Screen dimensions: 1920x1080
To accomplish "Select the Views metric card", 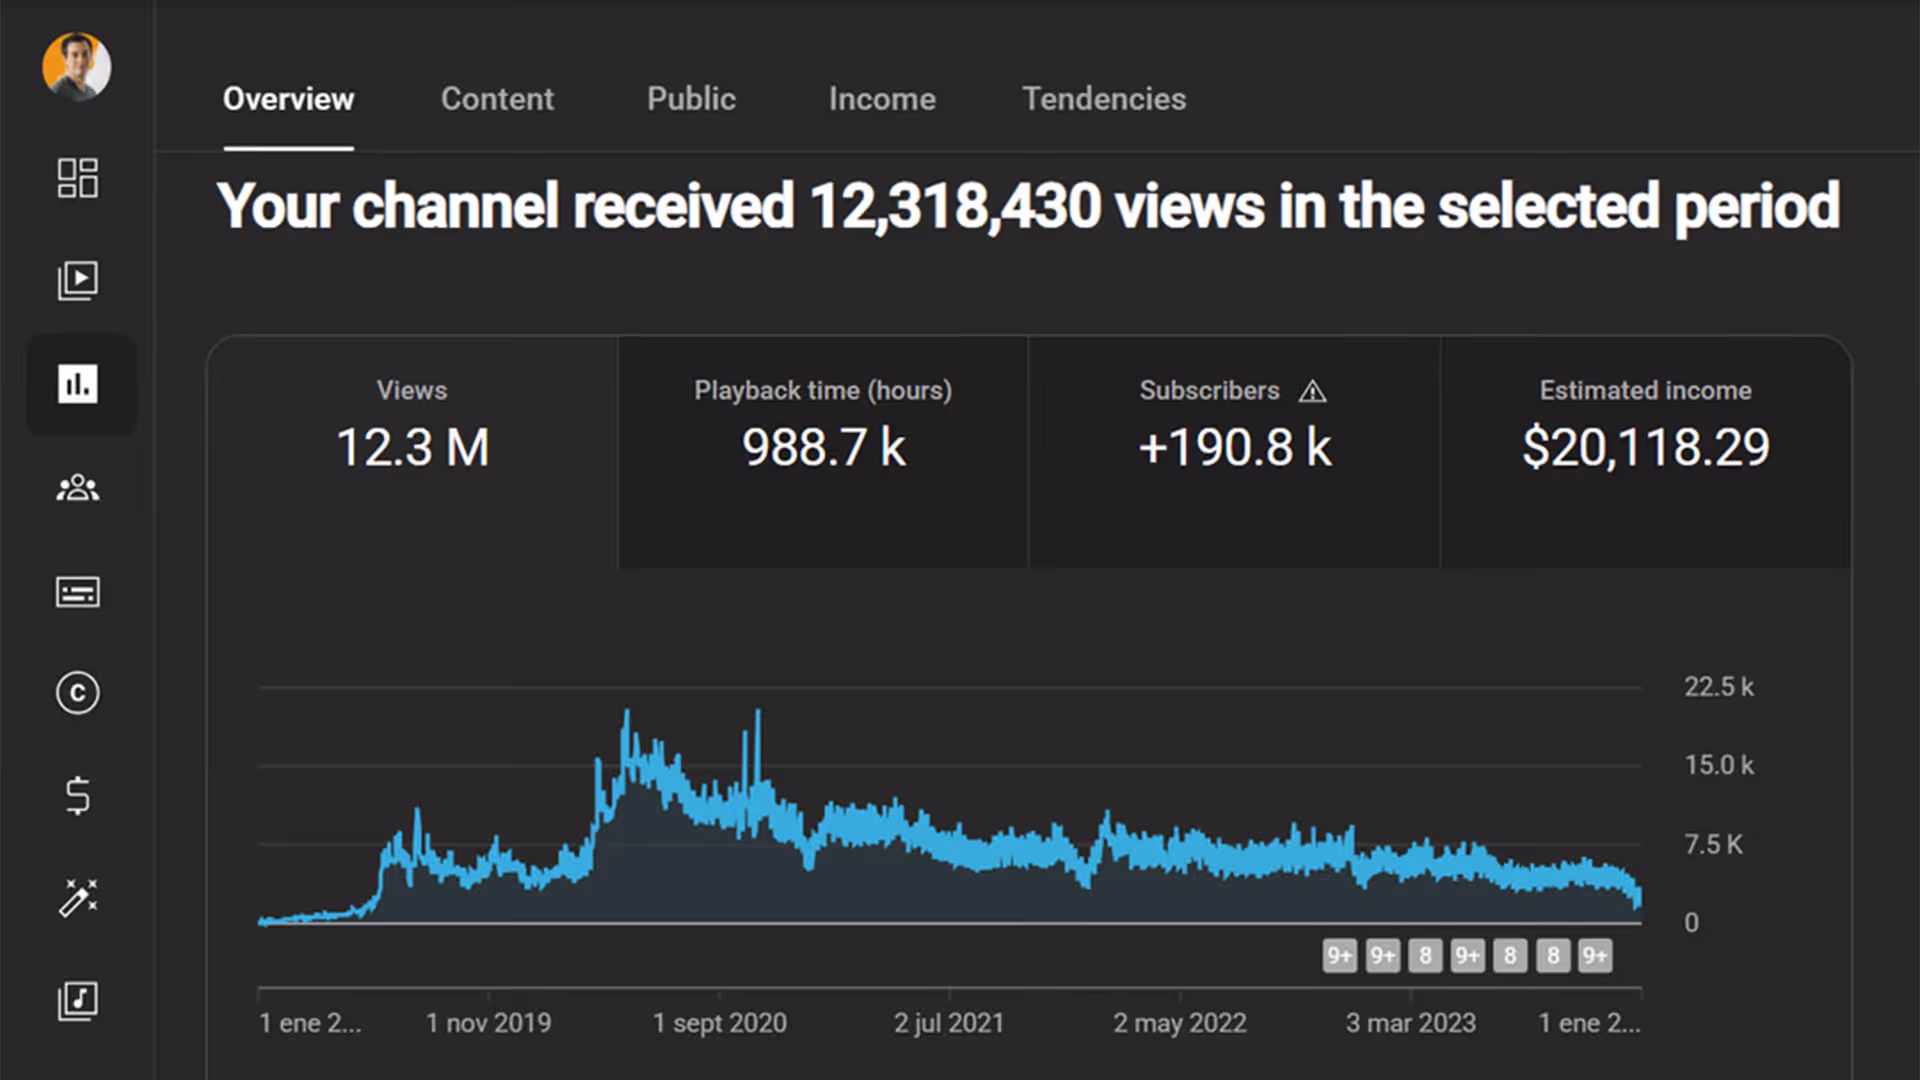I will 411,450.
